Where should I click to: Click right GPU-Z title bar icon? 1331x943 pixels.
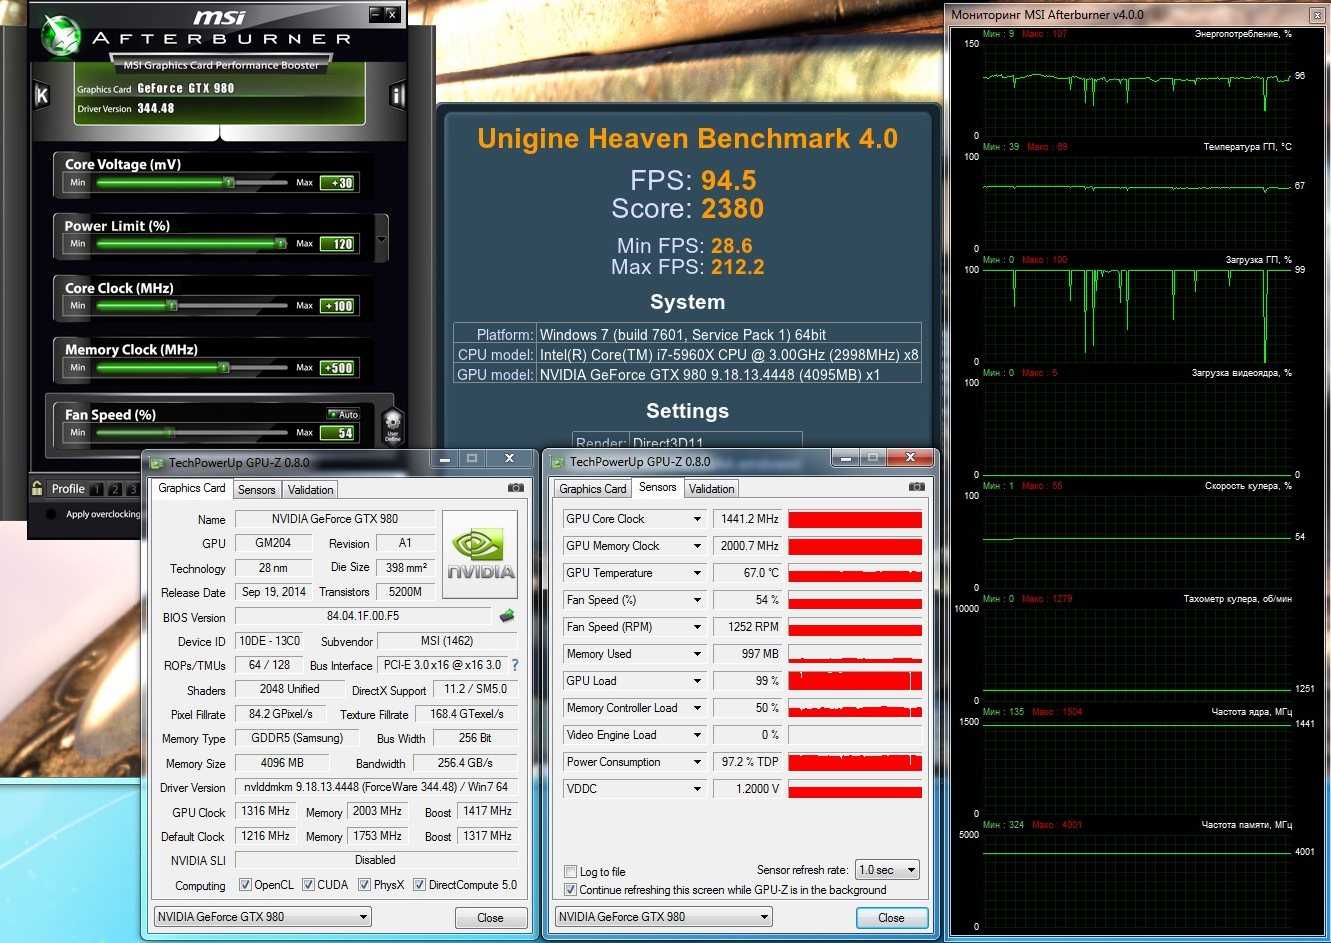click(x=558, y=461)
